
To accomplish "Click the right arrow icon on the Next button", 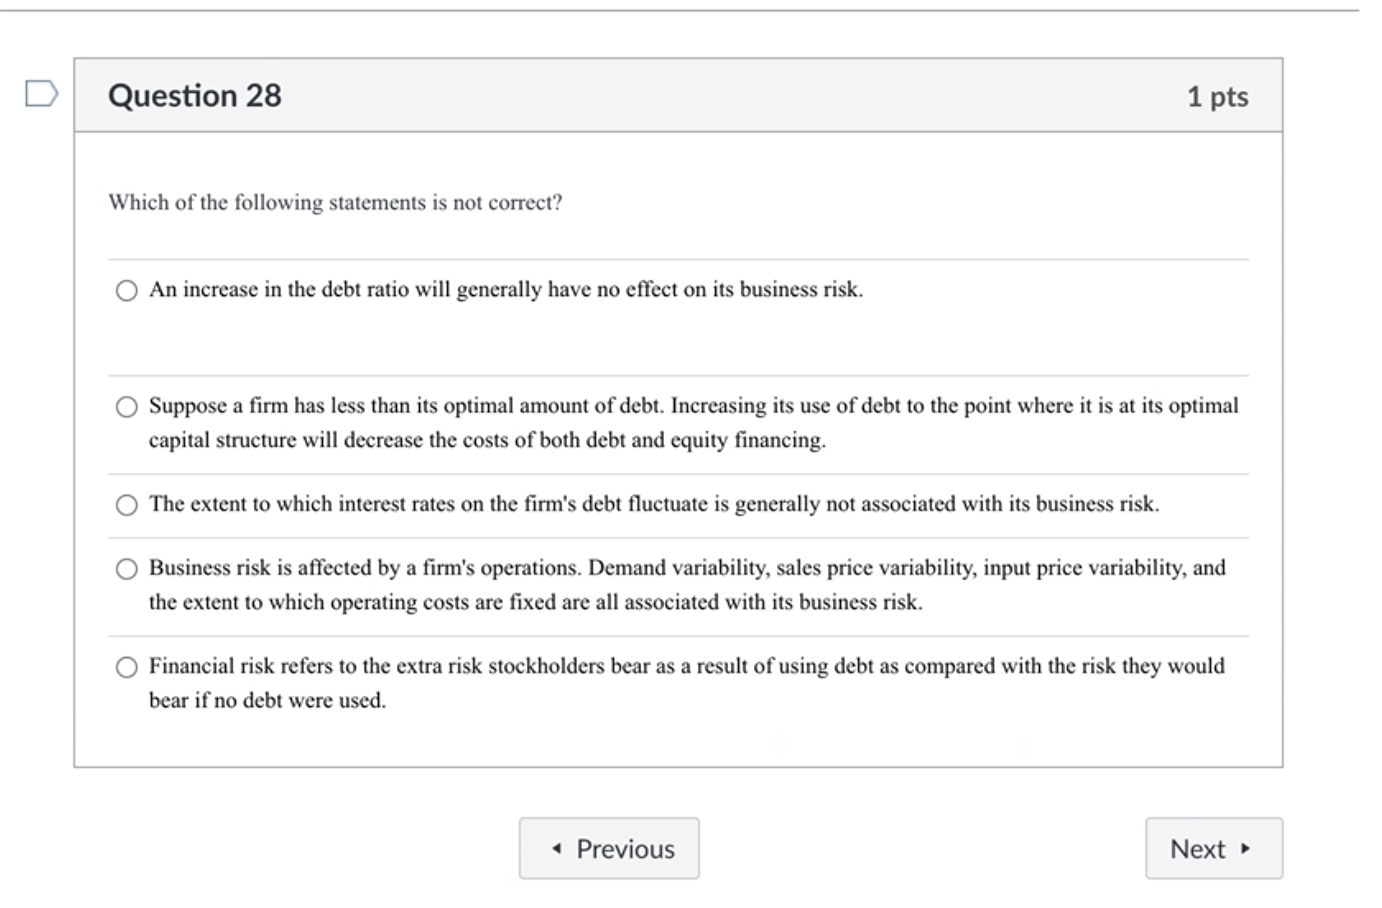I will pos(1245,848).
